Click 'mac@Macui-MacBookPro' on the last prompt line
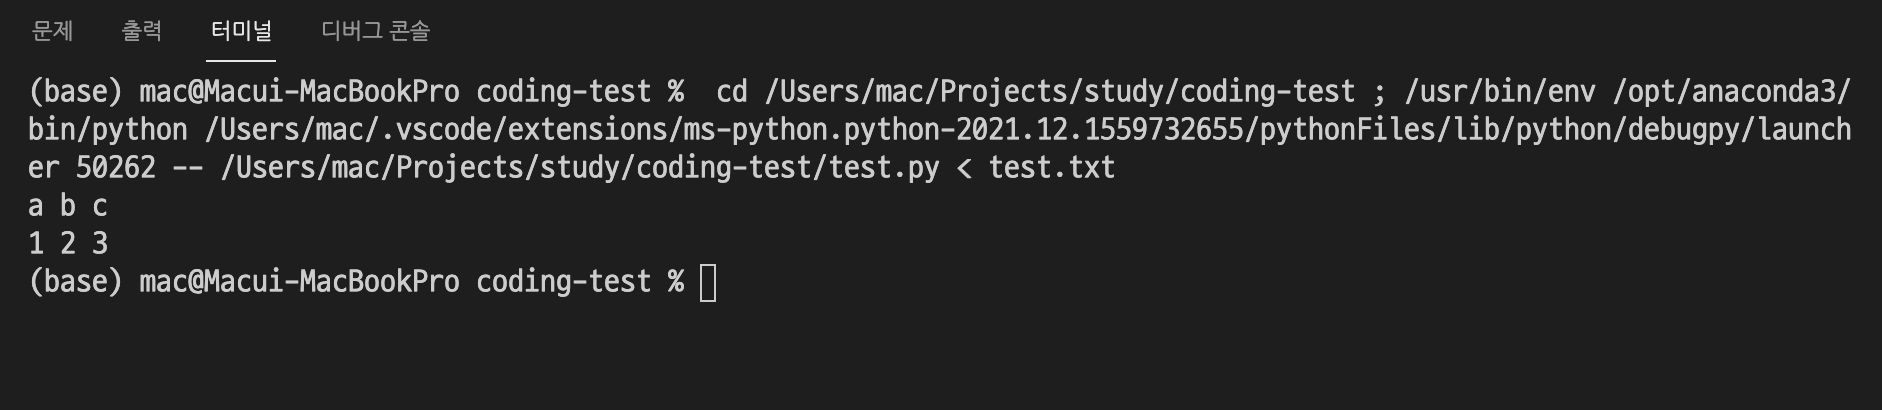 [299, 282]
